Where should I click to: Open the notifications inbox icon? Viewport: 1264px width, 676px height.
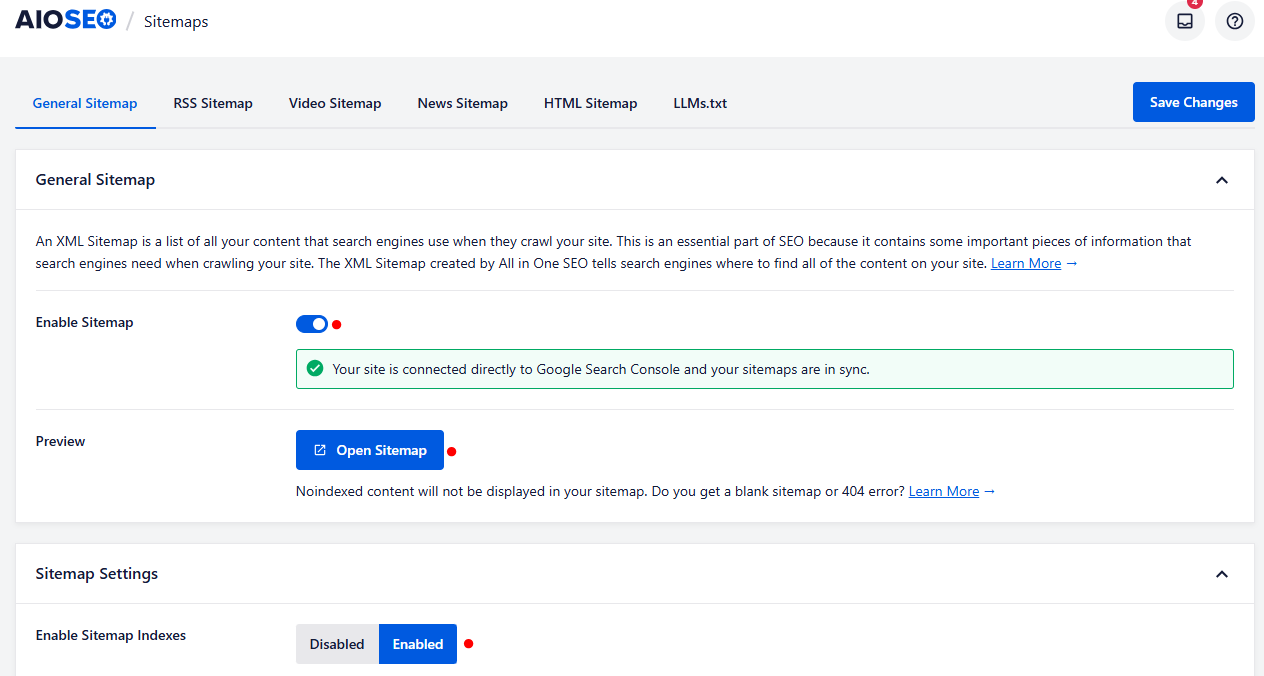click(1184, 21)
